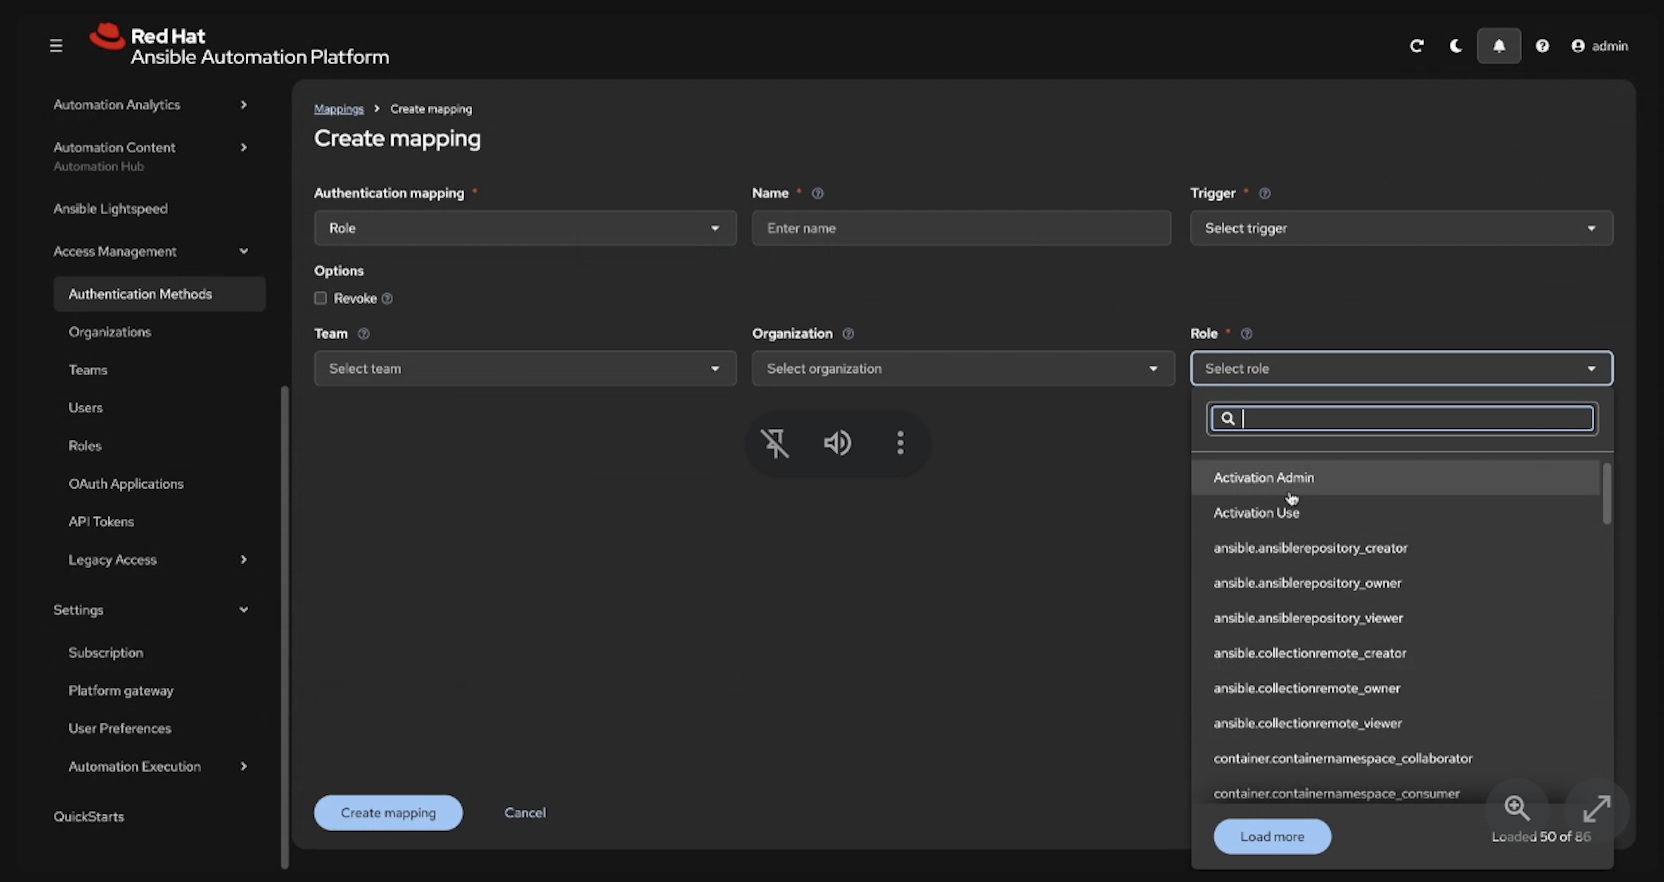Open API Tokens page
Screen dimensions: 1664x882
coord(101,522)
